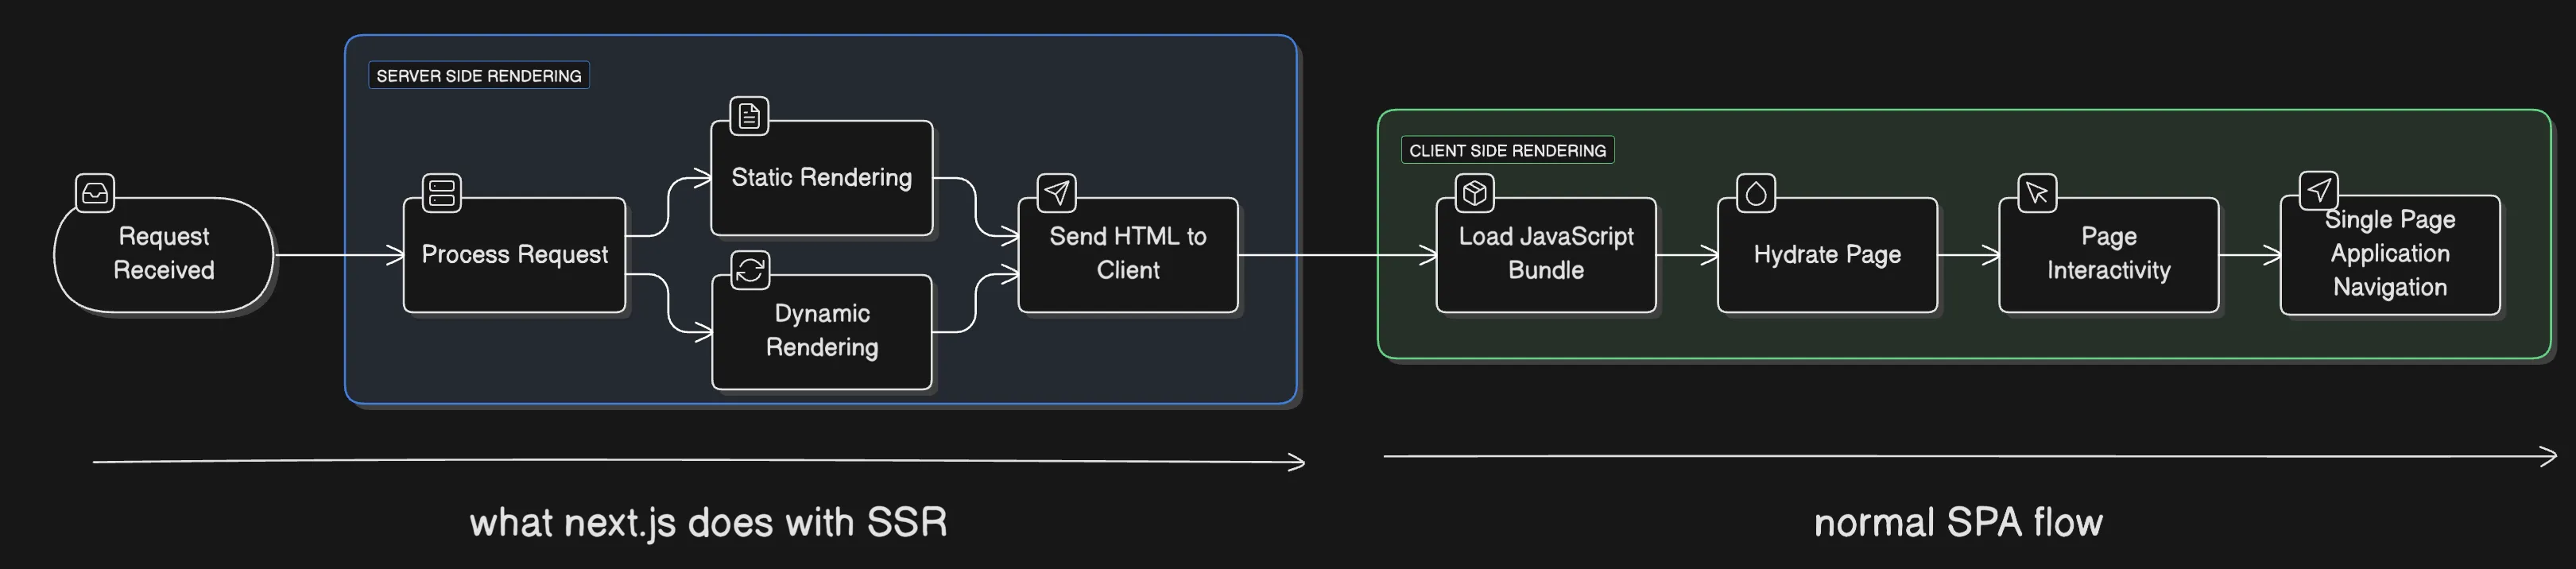Click the 'normal SPA flow' caption
The height and width of the screenshot is (569, 2576).
point(1958,523)
